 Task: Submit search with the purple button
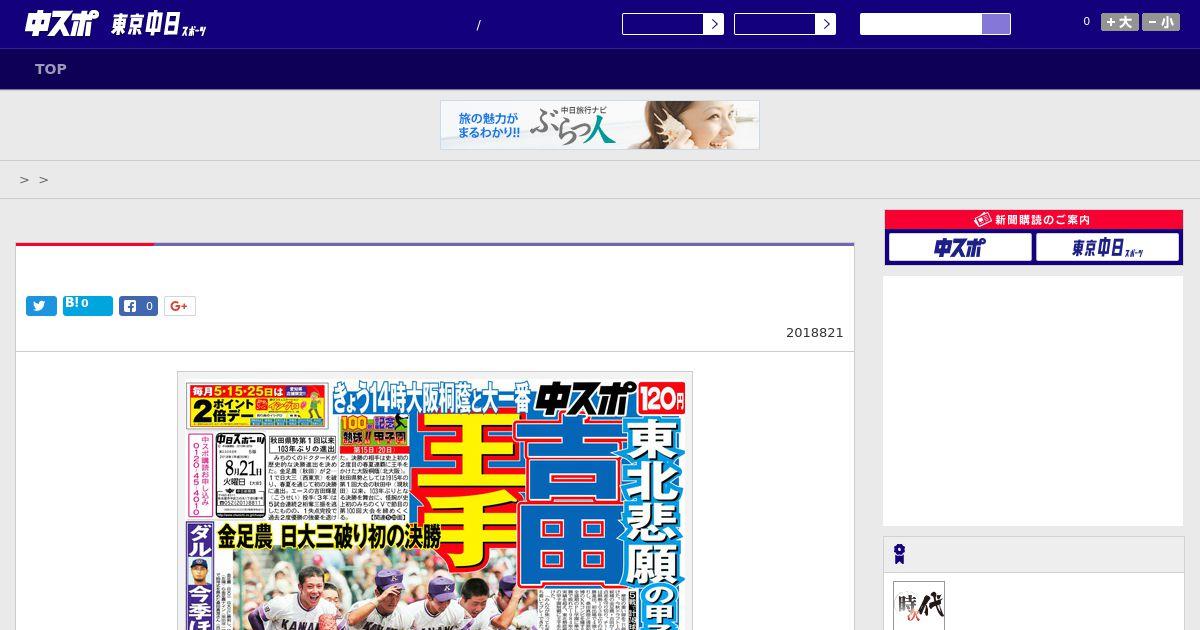pyautogui.click(x=996, y=24)
